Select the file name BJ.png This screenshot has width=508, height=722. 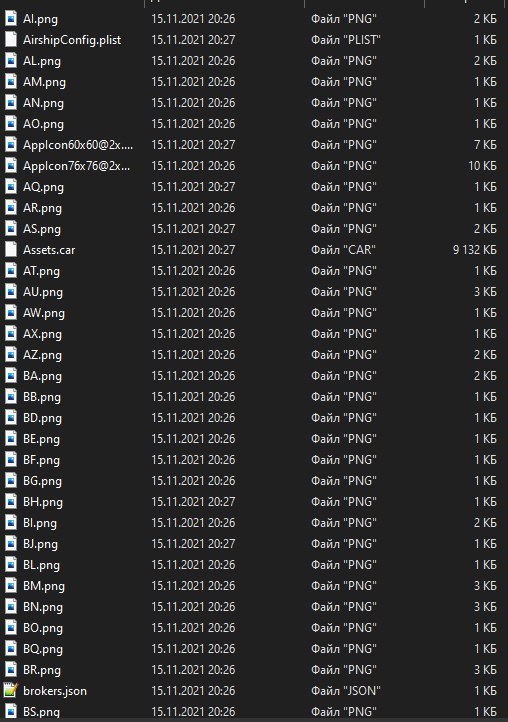(x=41, y=544)
